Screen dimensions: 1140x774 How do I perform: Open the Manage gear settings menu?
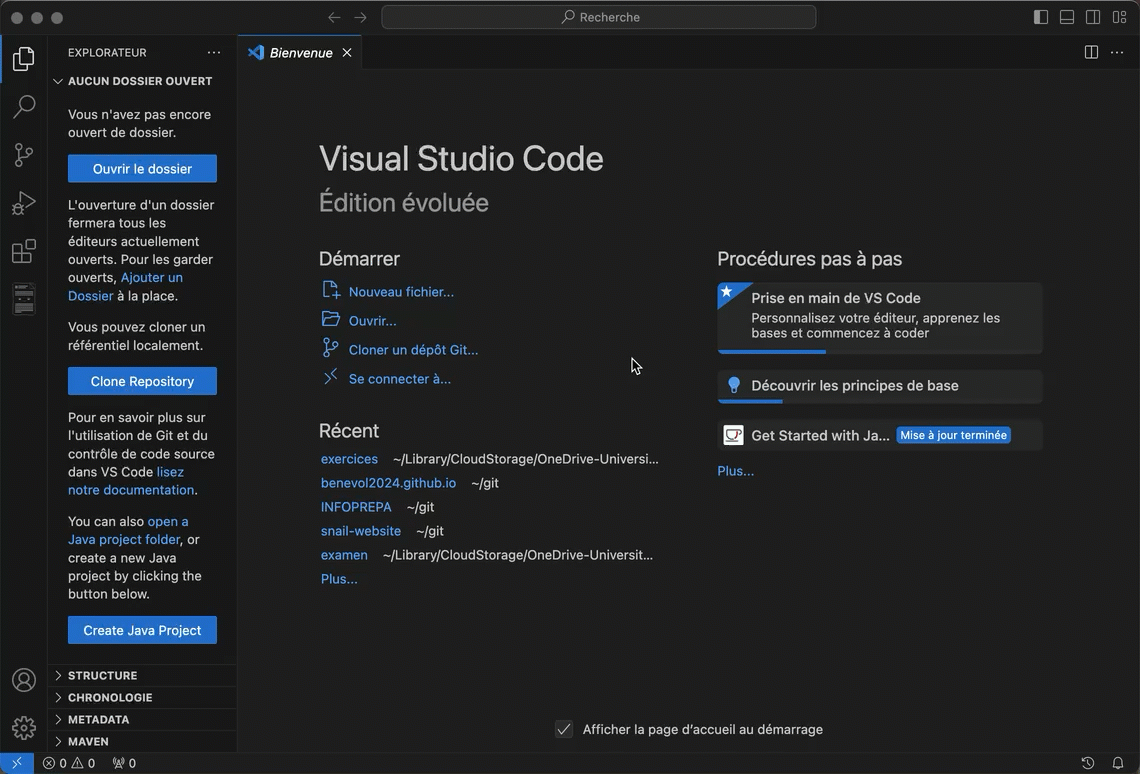[24, 727]
